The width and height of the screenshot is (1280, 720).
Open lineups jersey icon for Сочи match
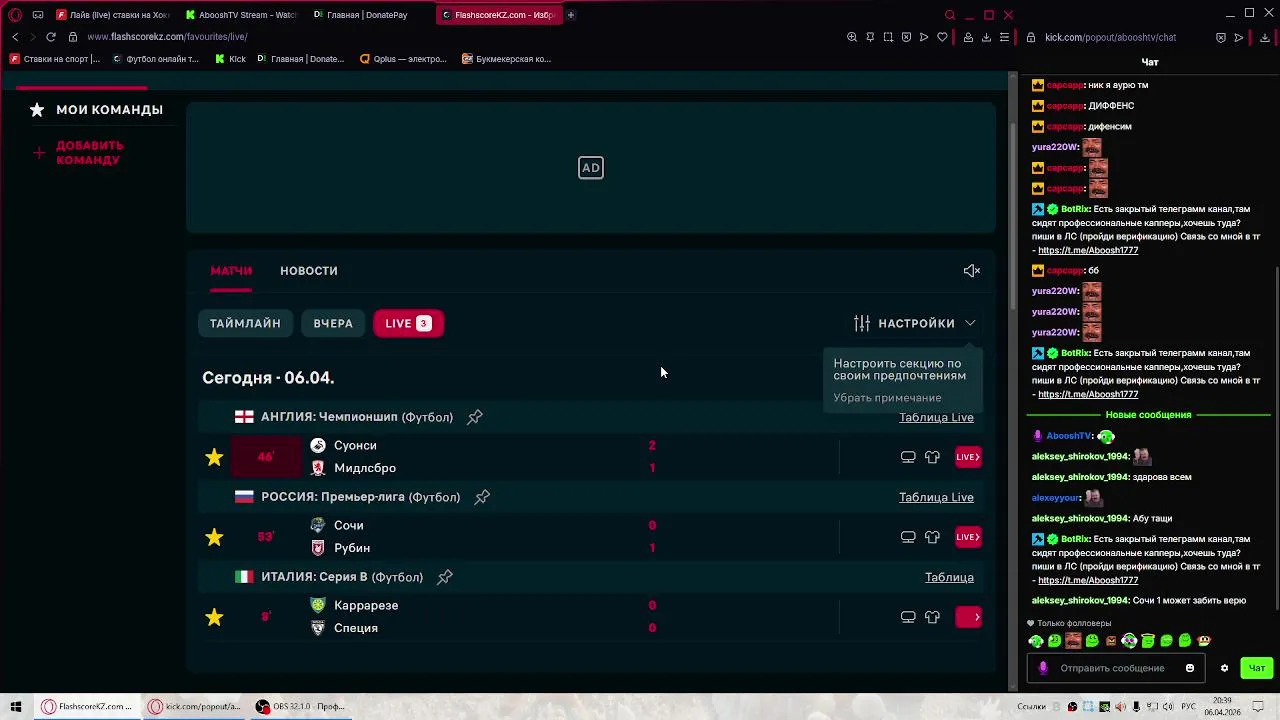[x=932, y=537]
